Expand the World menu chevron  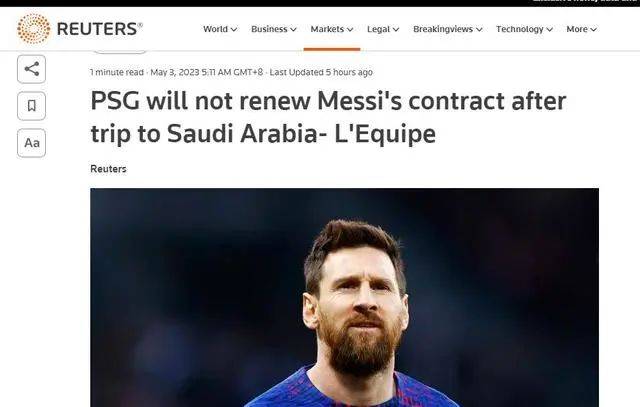coord(233,29)
